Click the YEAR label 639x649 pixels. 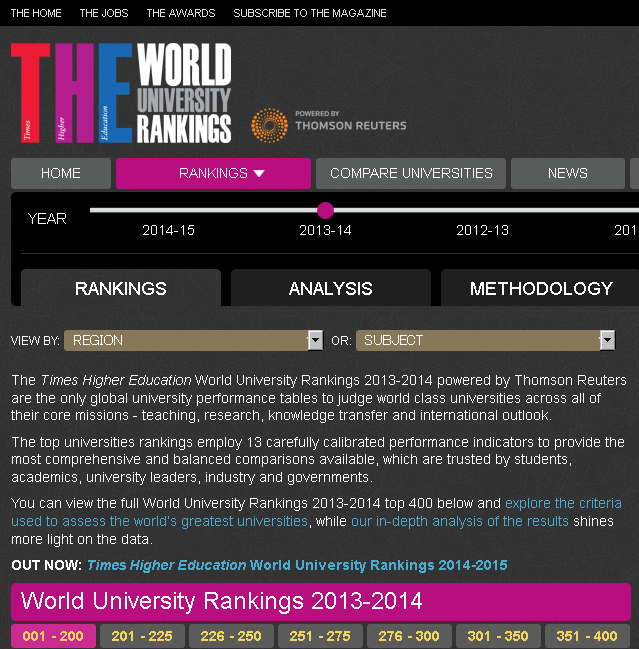coord(47,219)
